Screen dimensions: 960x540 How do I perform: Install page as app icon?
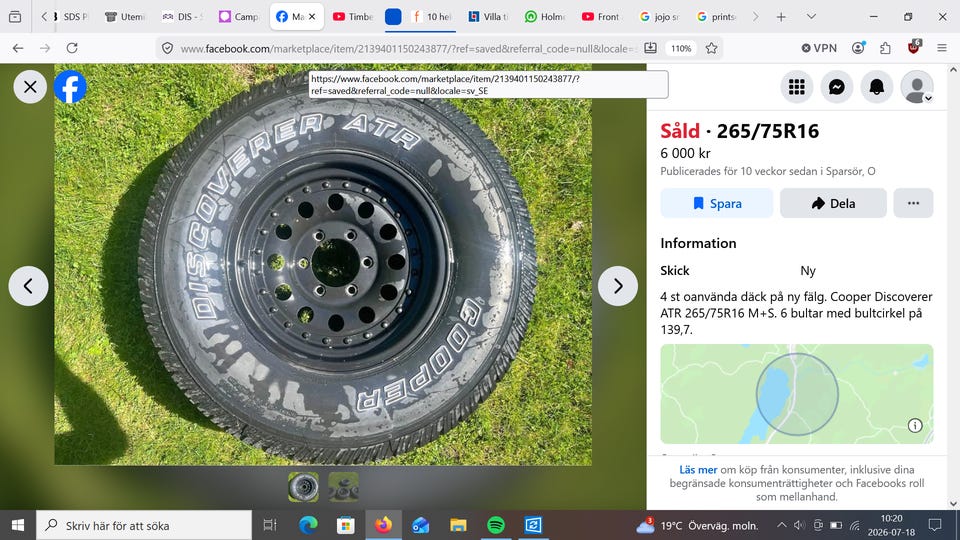click(650, 48)
